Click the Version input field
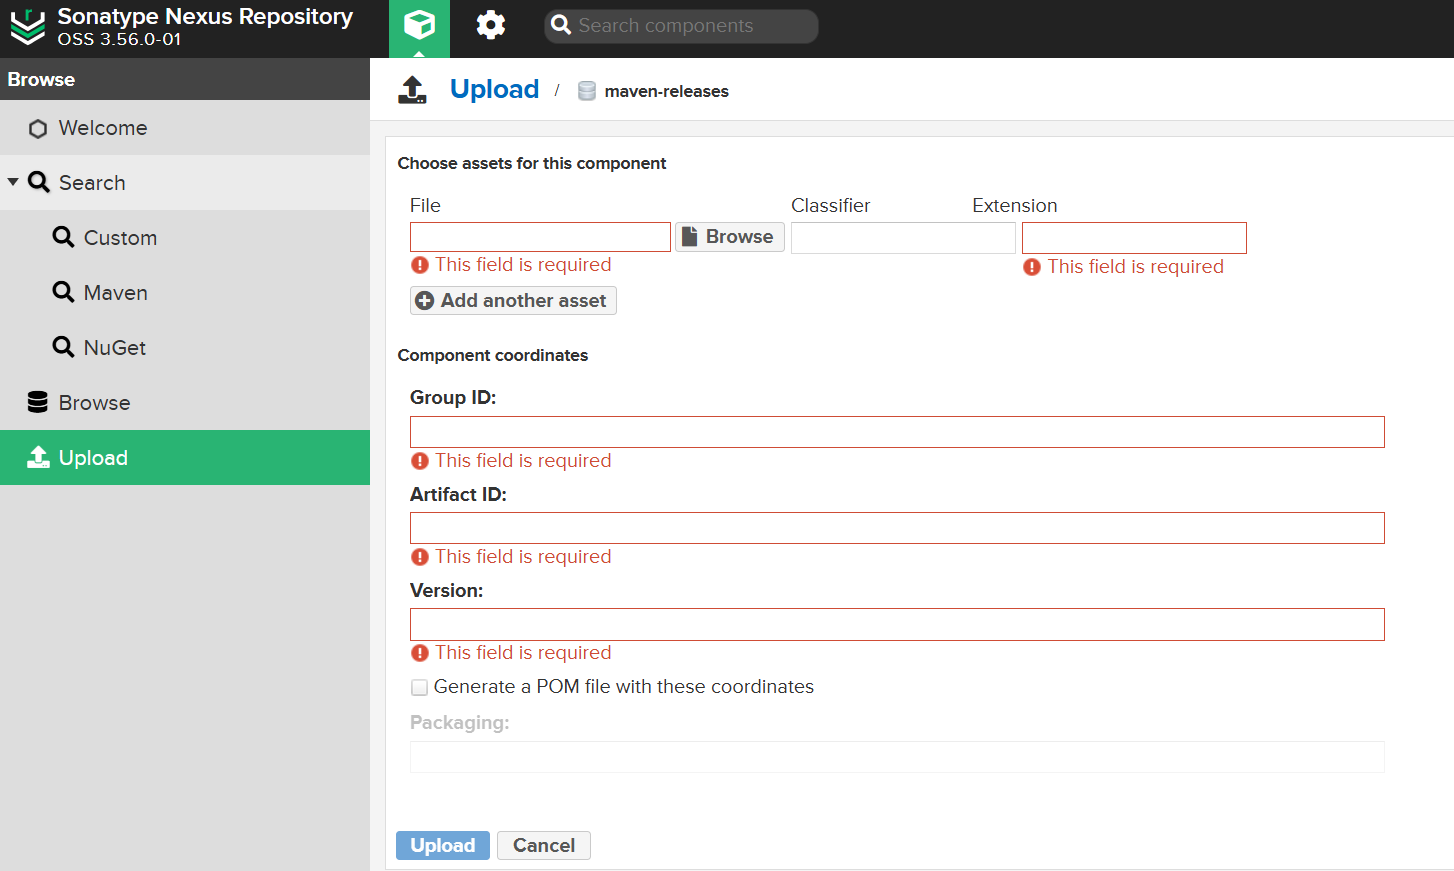The height and width of the screenshot is (871, 1454). (x=897, y=624)
